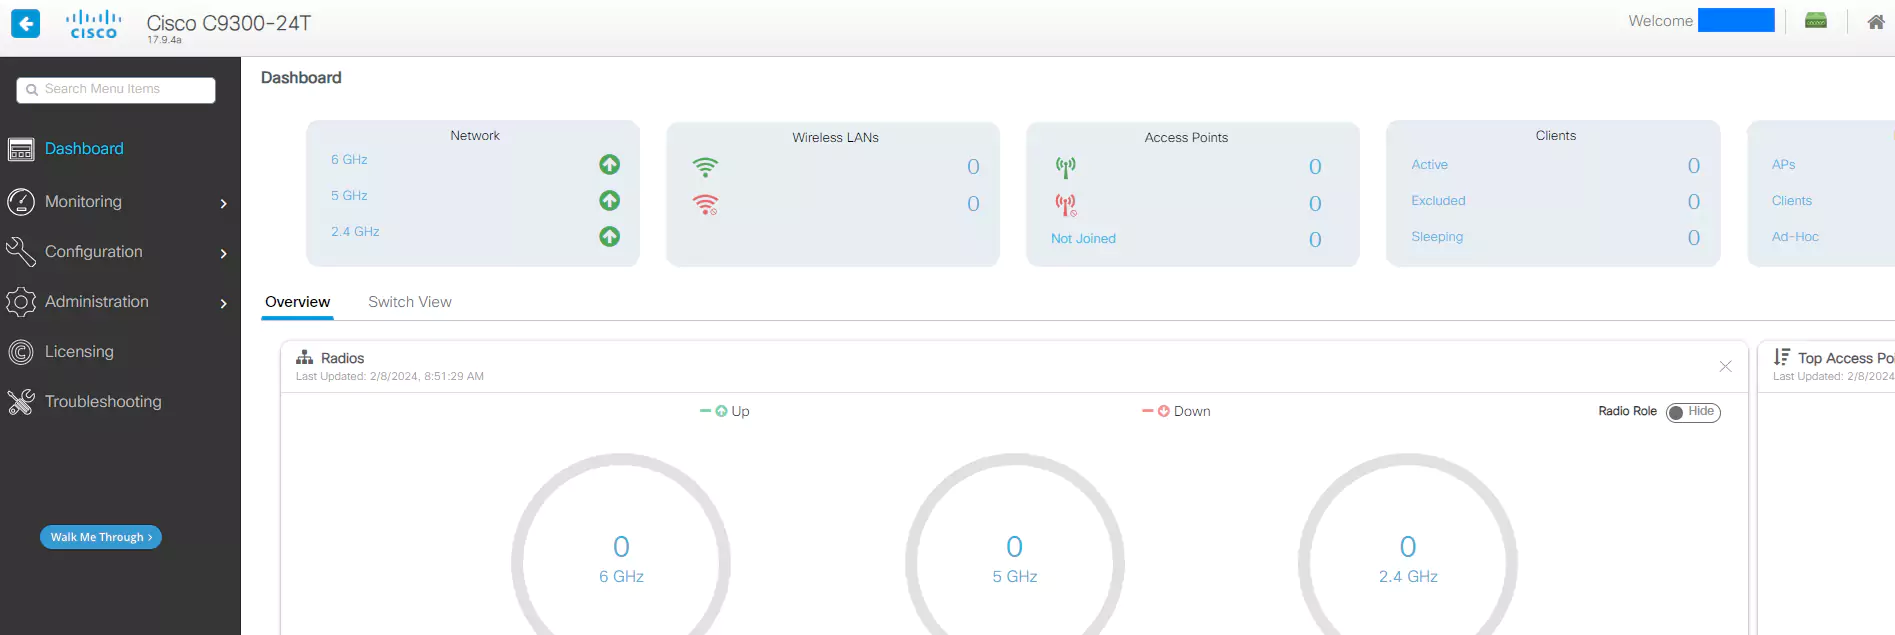Image resolution: width=1895 pixels, height=635 pixels.
Task: Expand the Configuration menu chevron
Action: 223,253
